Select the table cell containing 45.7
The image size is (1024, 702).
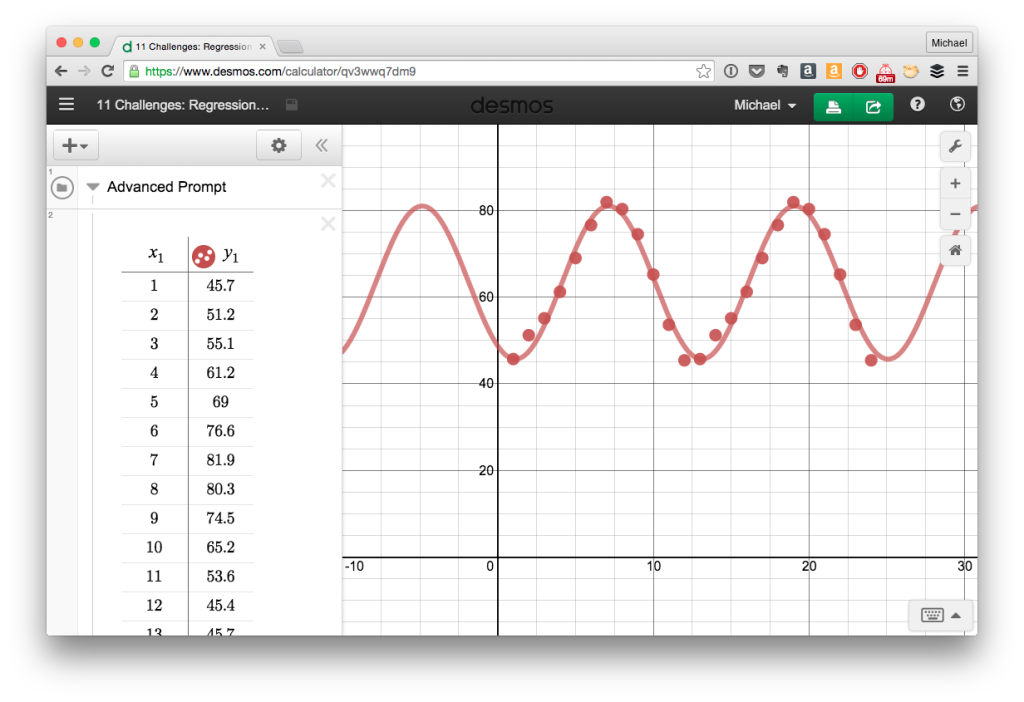tap(220, 286)
